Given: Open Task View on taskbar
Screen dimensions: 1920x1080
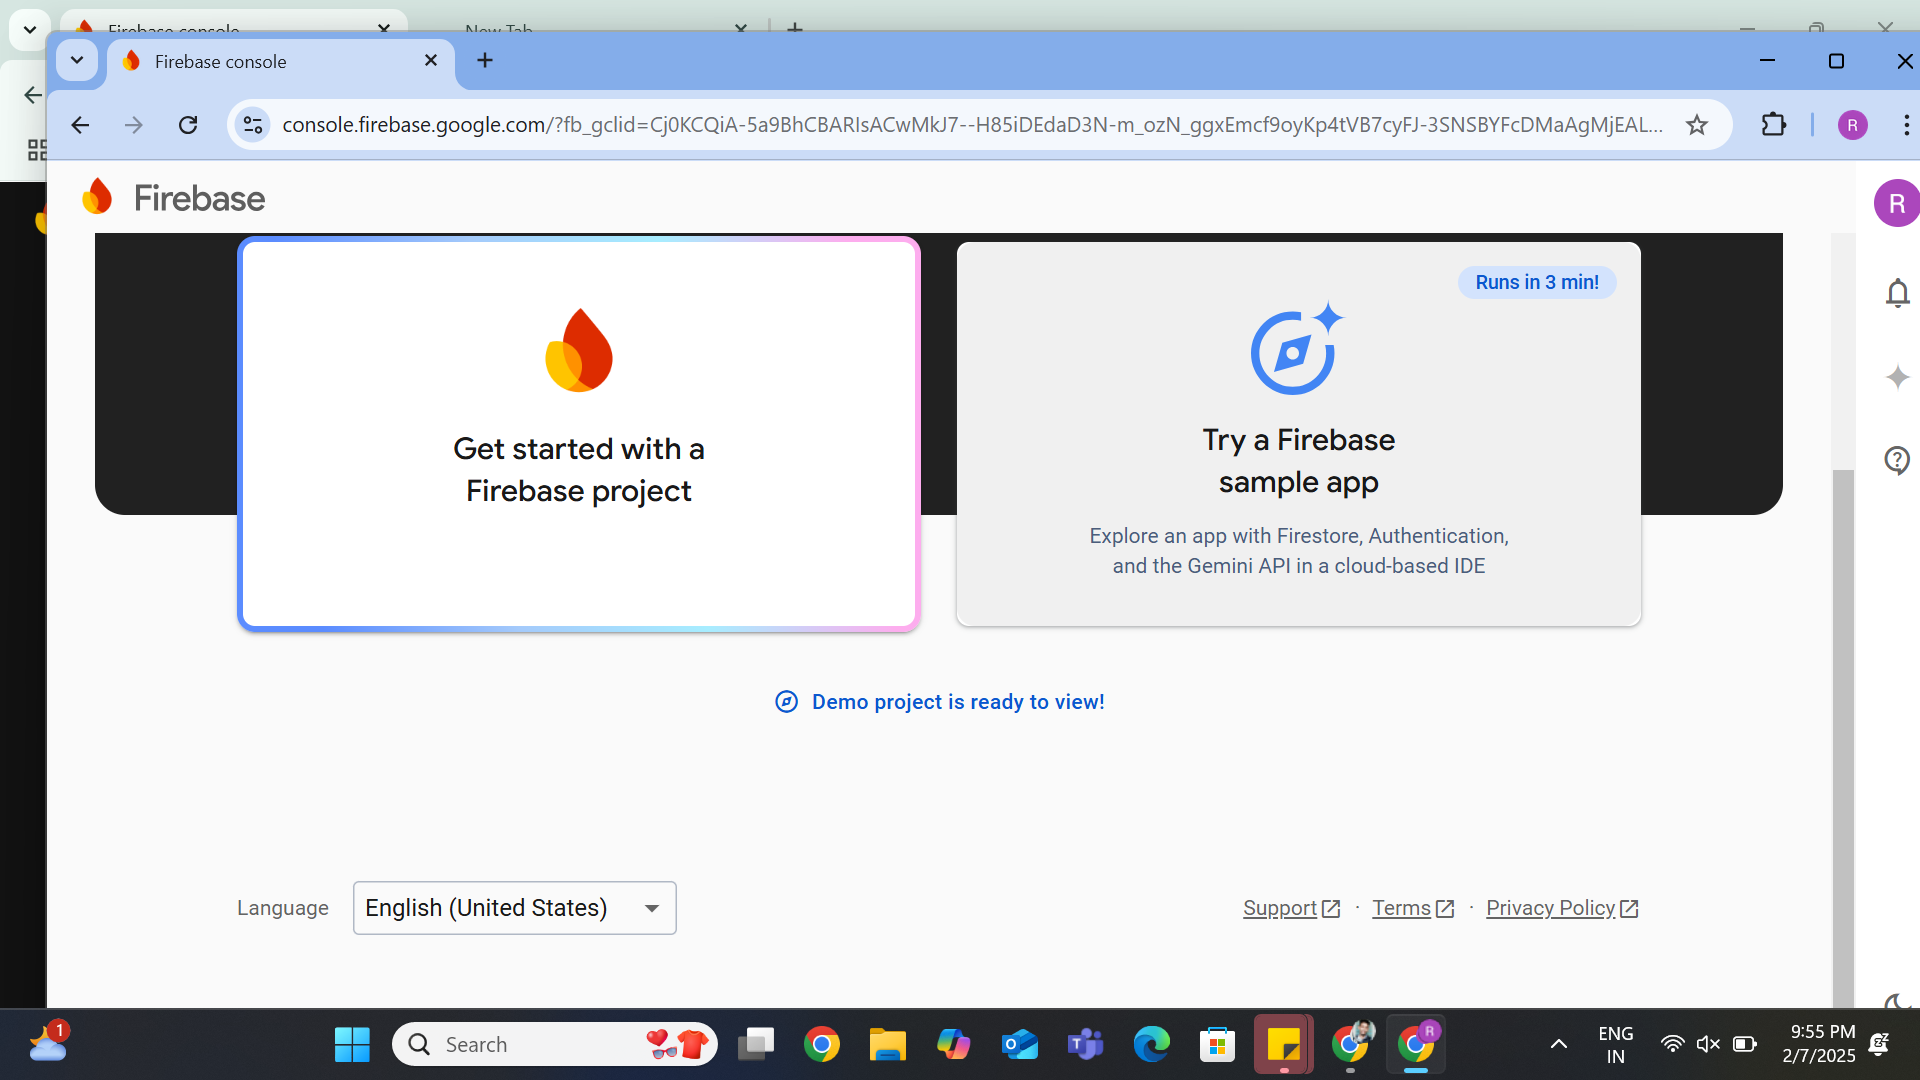Looking at the screenshot, I should point(756,1044).
